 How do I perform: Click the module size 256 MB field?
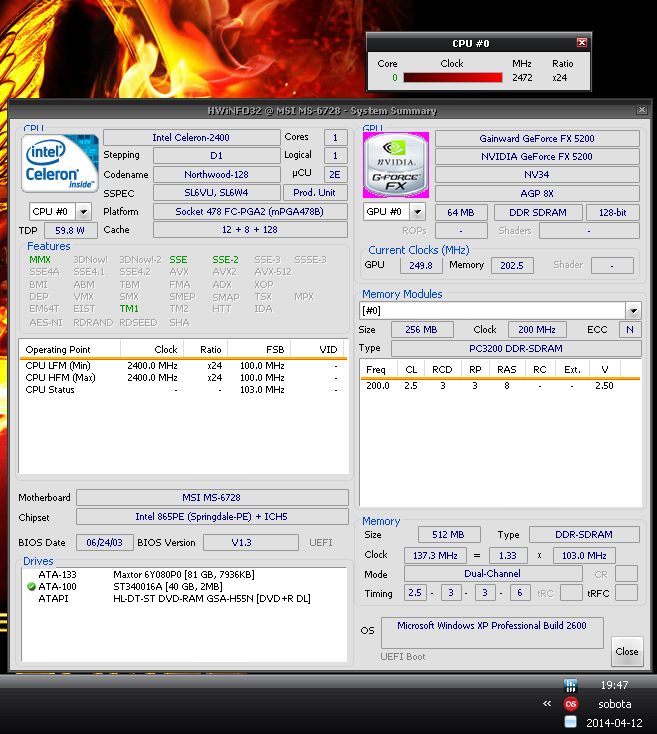click(x=422, y=330)
